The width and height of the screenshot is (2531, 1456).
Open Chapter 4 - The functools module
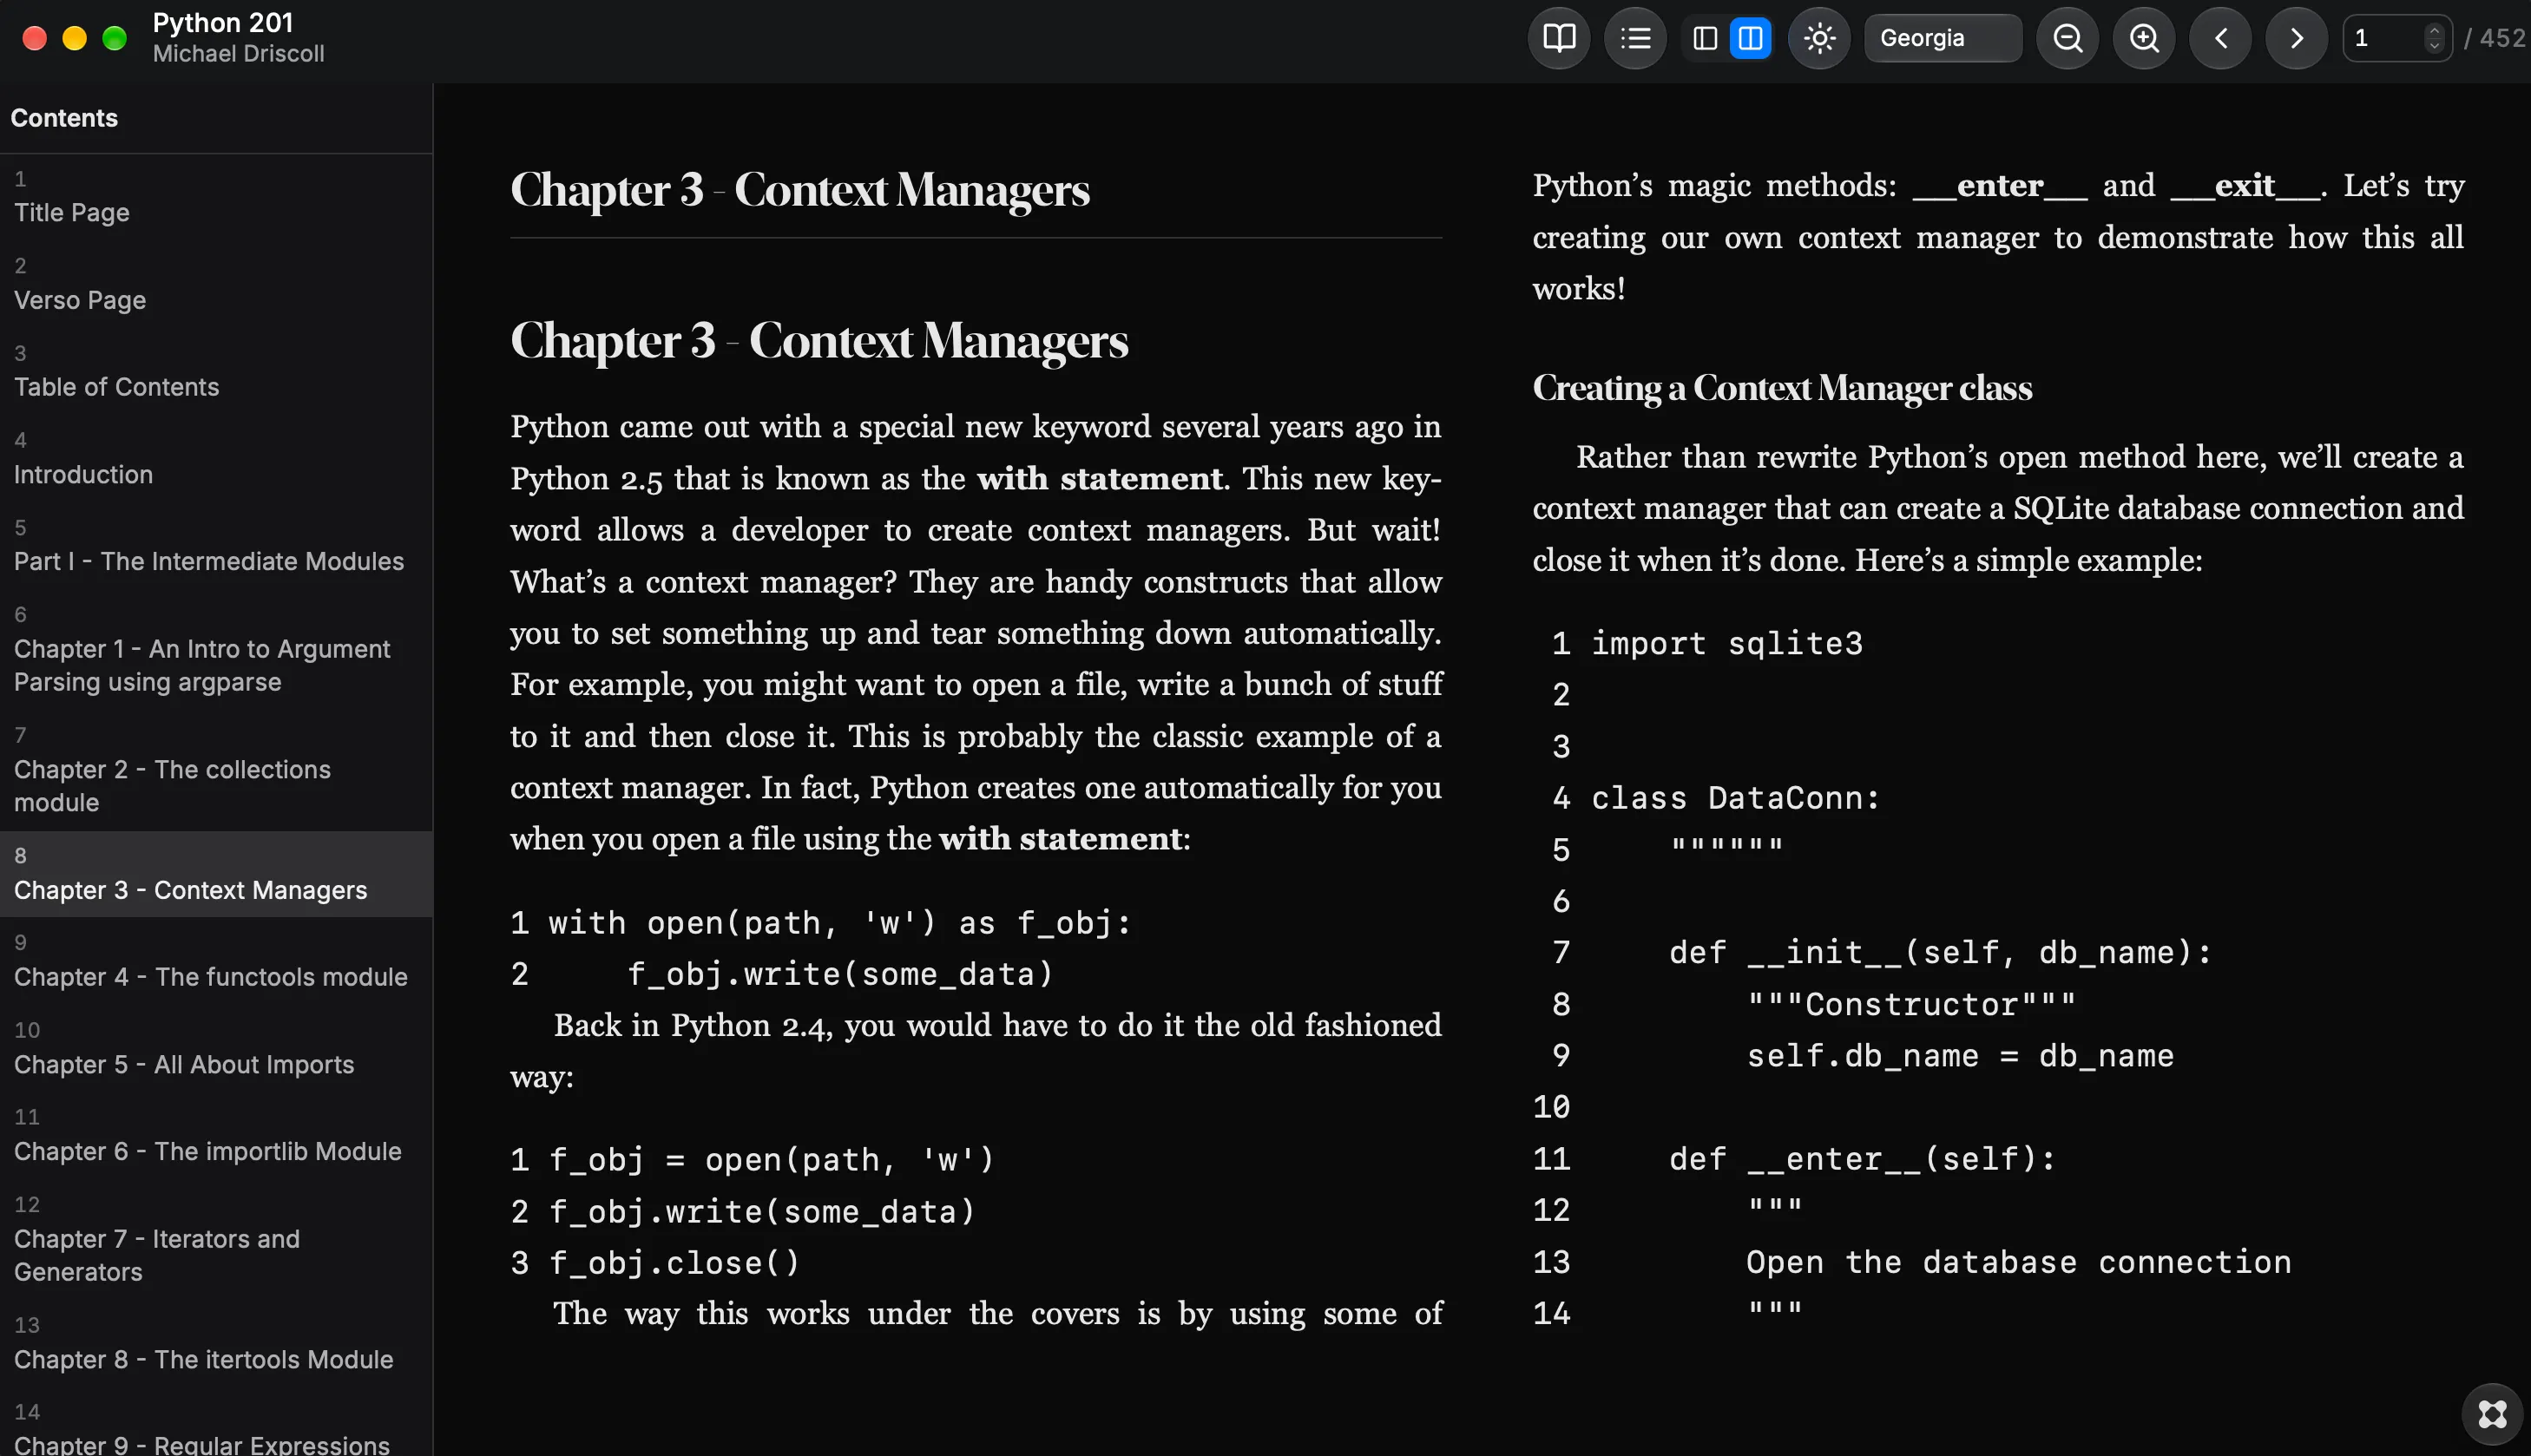[x=216, y=962]
